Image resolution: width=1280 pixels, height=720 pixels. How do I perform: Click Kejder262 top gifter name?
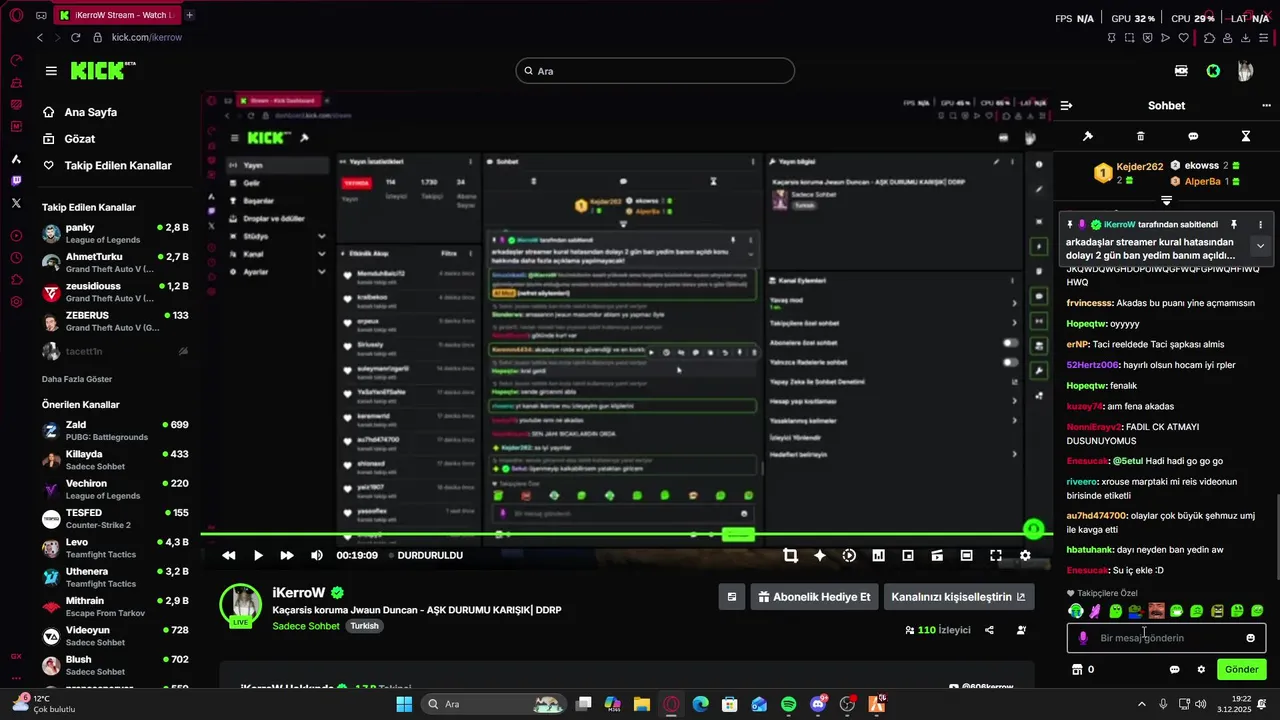coord(1140,166)
